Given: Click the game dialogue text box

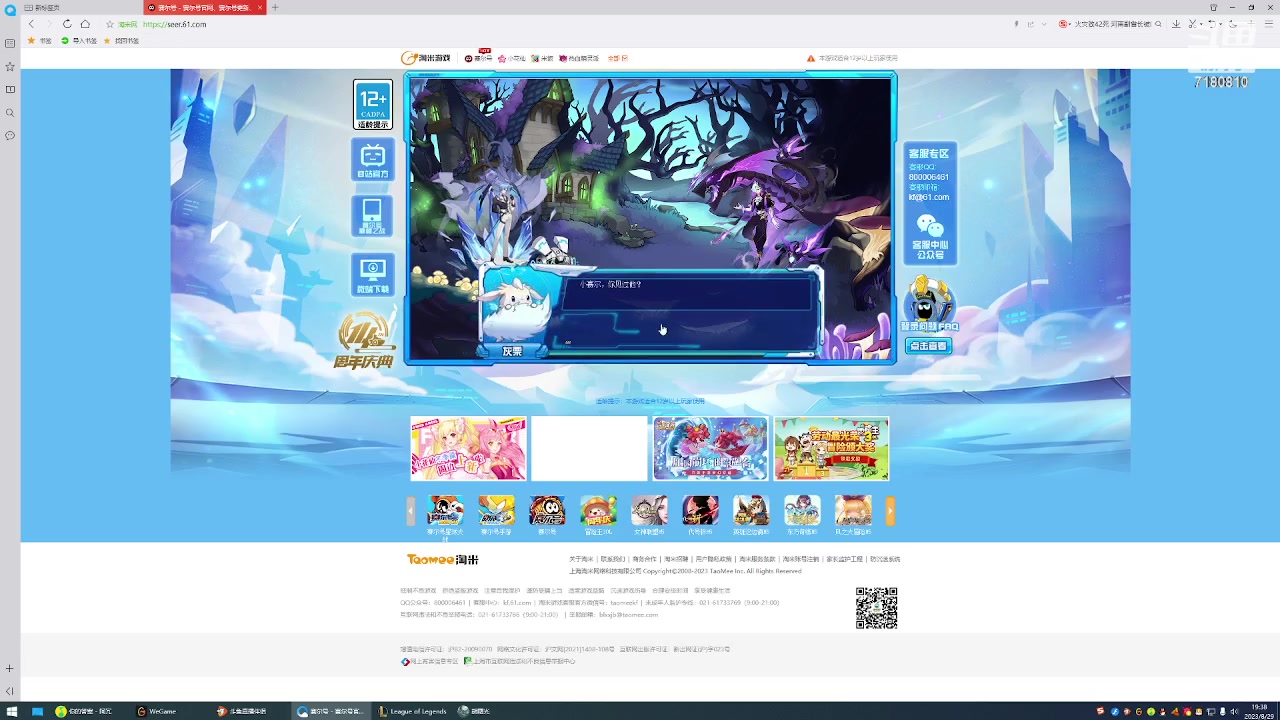Looking at the screenshot, I should tap(688, 308).
